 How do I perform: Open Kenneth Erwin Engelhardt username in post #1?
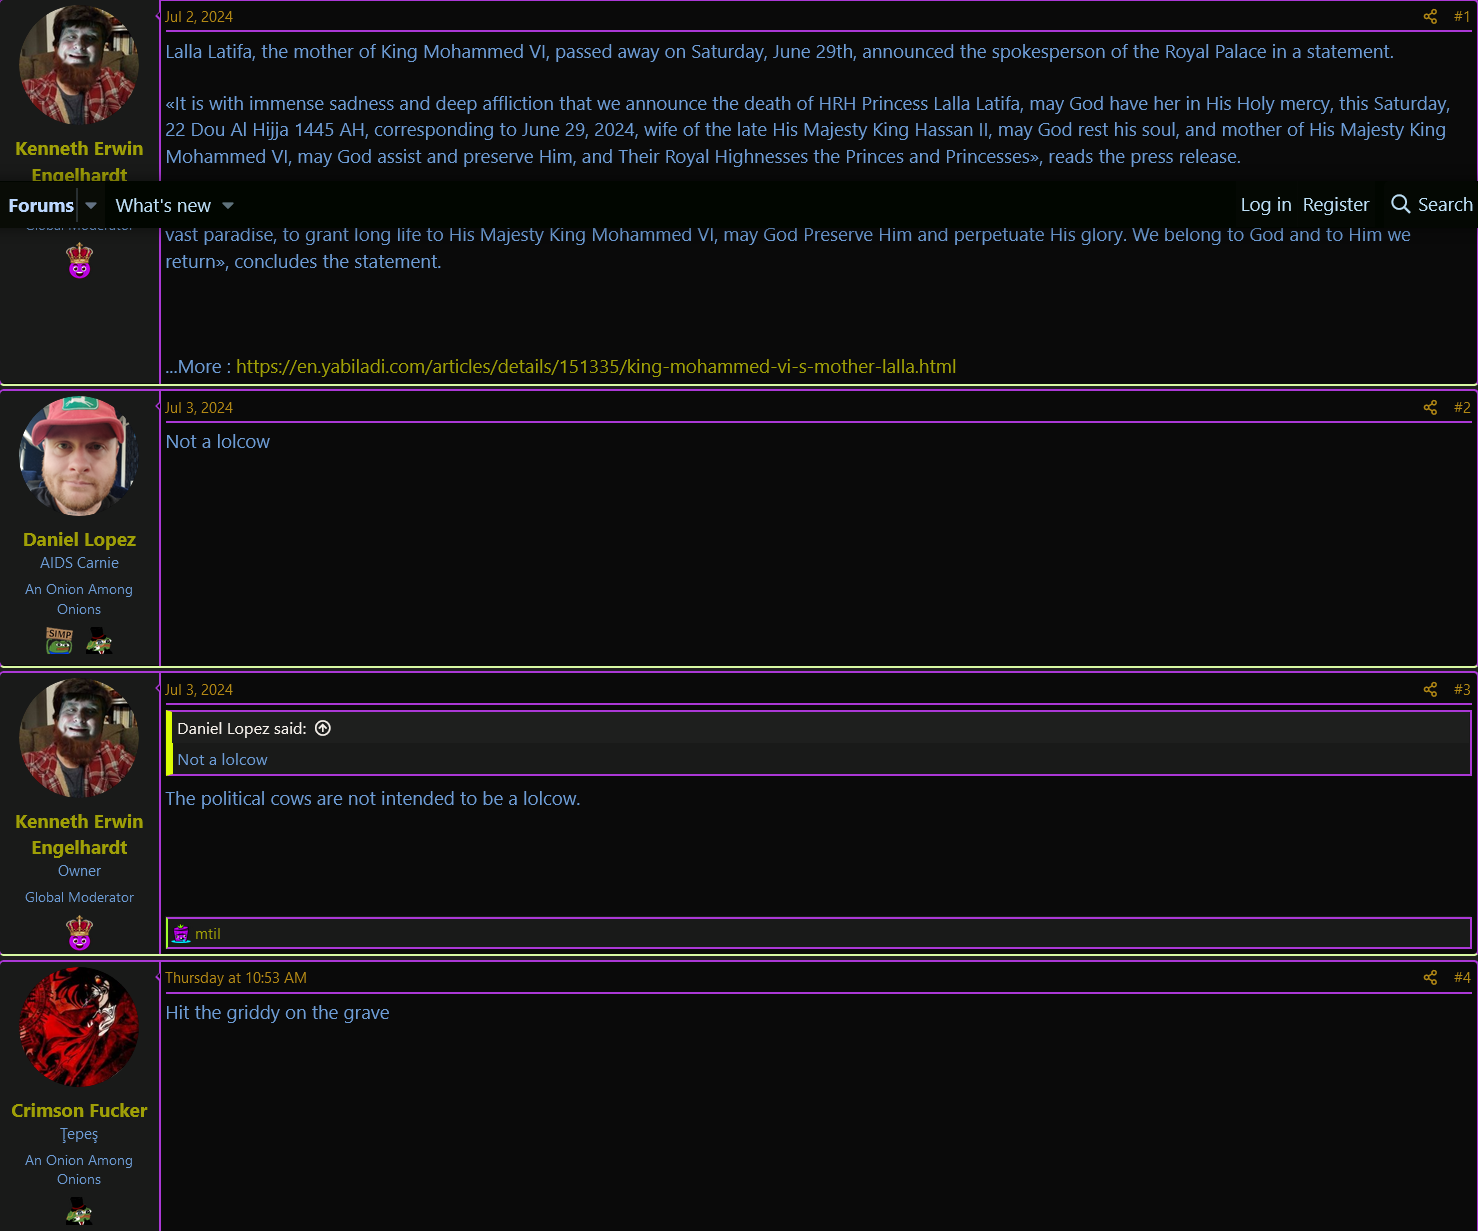point(79,161)
